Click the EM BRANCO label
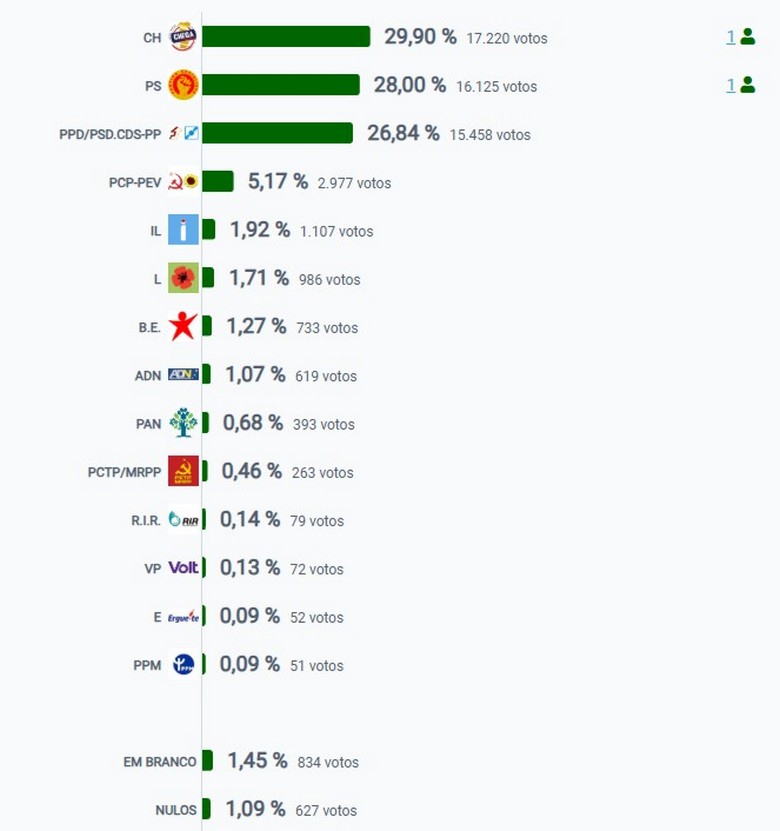780x831 pixels. [x=159, y=762]
